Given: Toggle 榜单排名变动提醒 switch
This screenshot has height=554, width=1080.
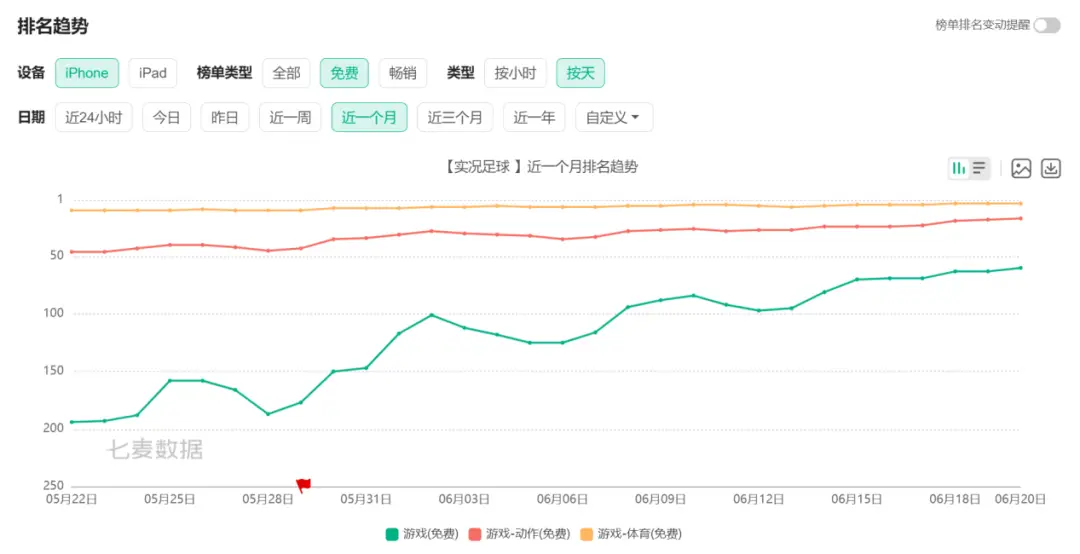Looking at the screenshot, I should (x=1046, y=25).
